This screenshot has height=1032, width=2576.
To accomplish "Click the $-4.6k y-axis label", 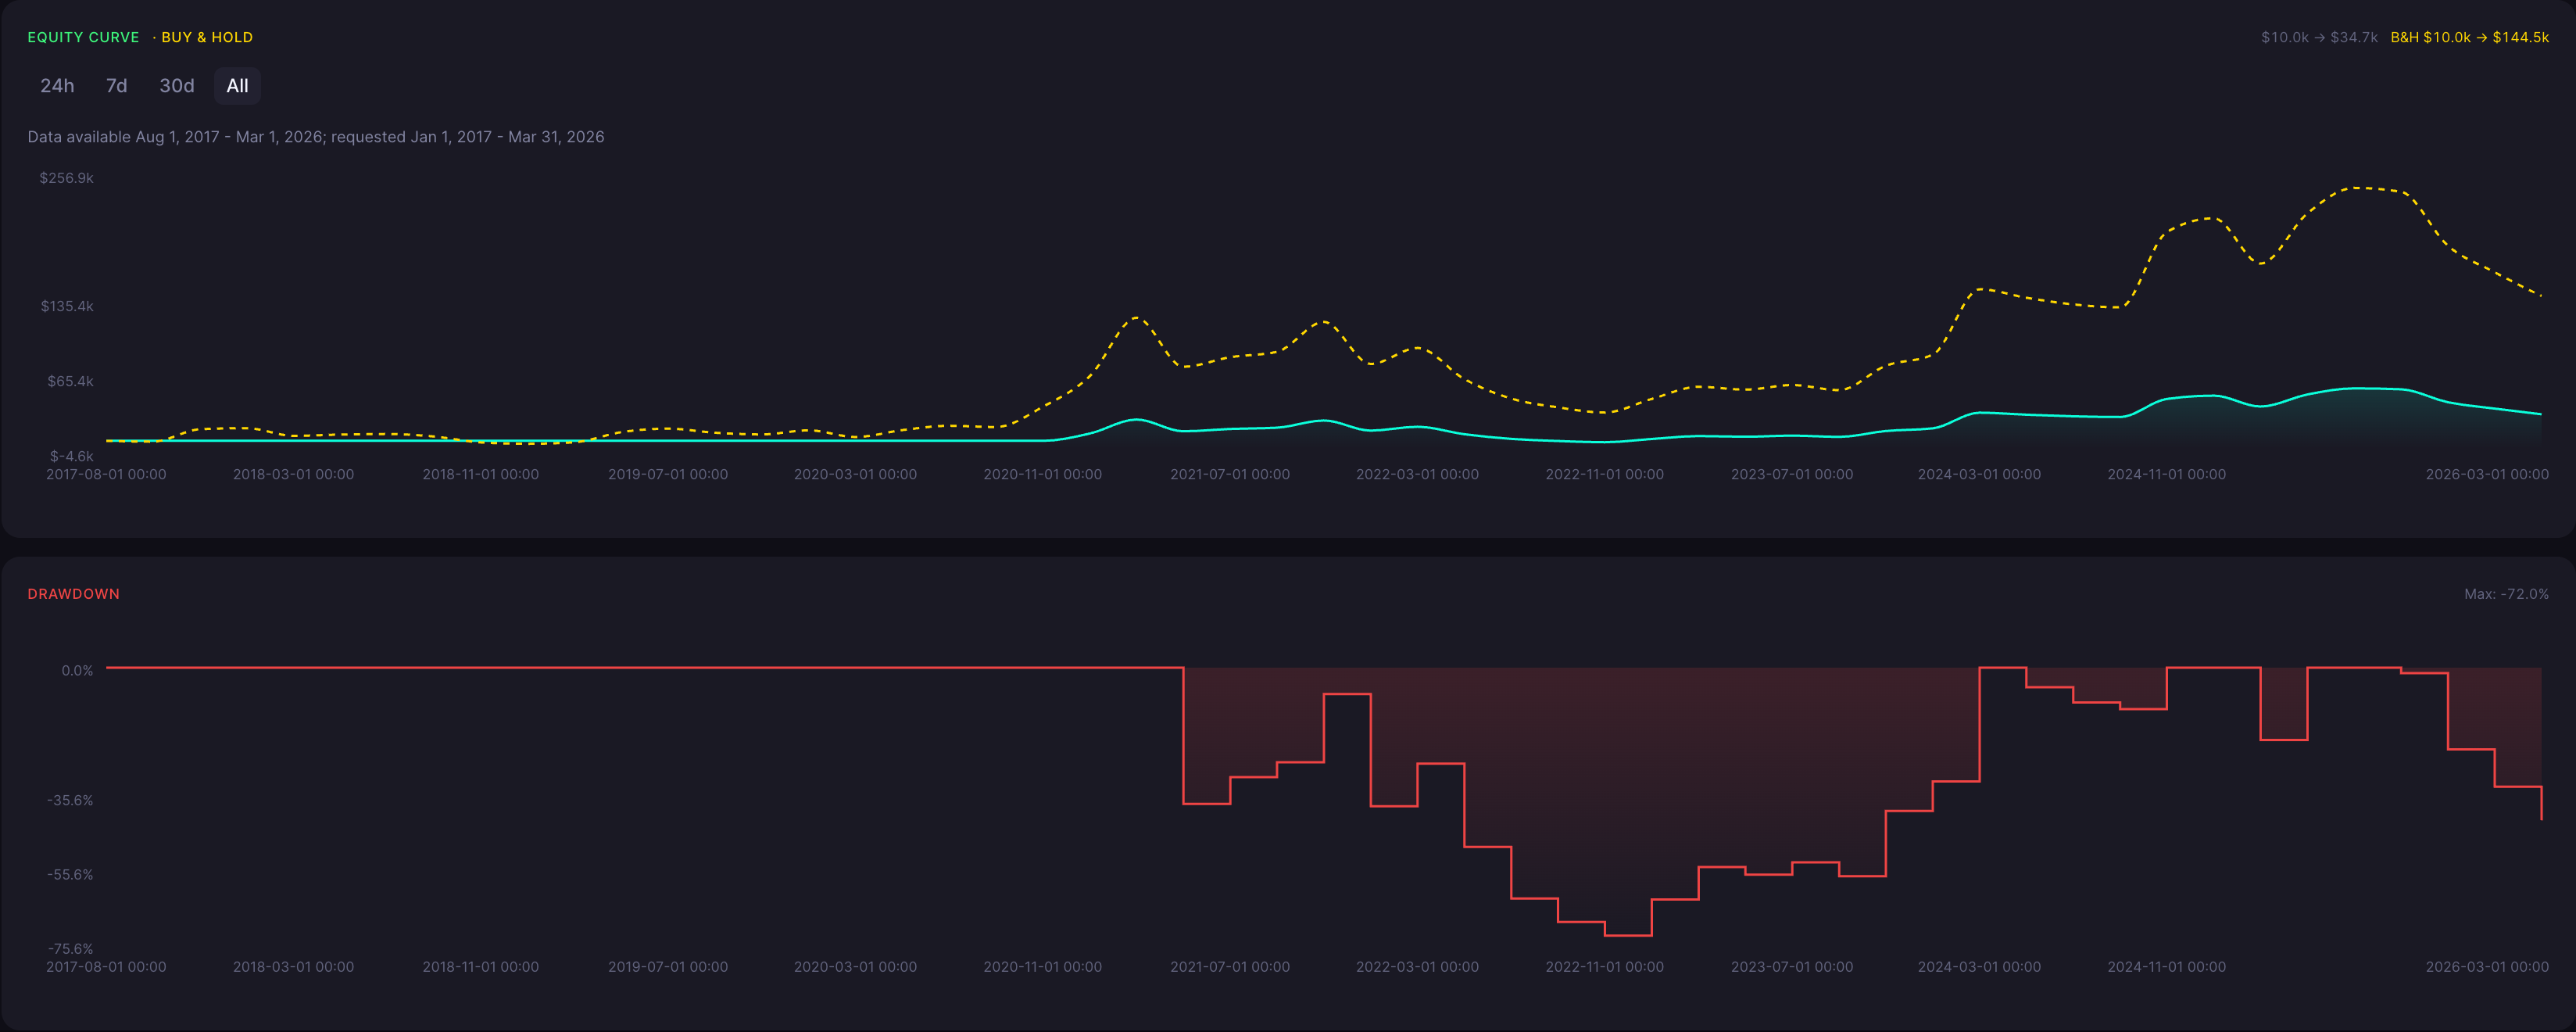I will click(72, 456).
